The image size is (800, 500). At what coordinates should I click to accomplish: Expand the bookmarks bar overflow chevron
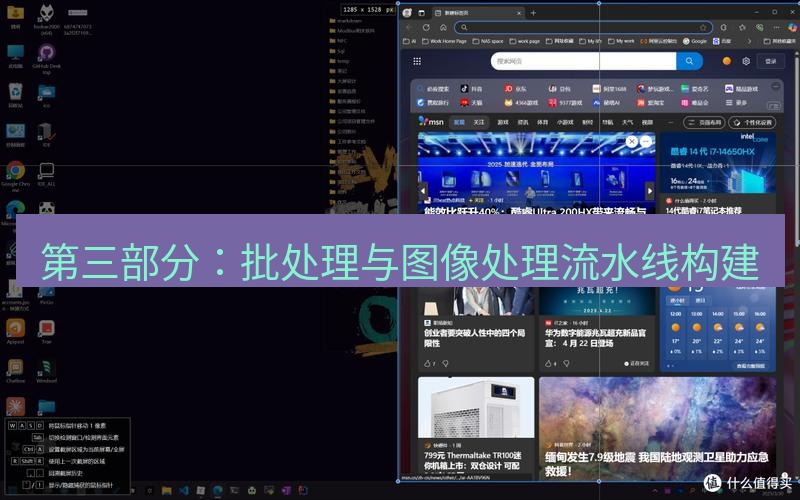(x=749, y=41)
